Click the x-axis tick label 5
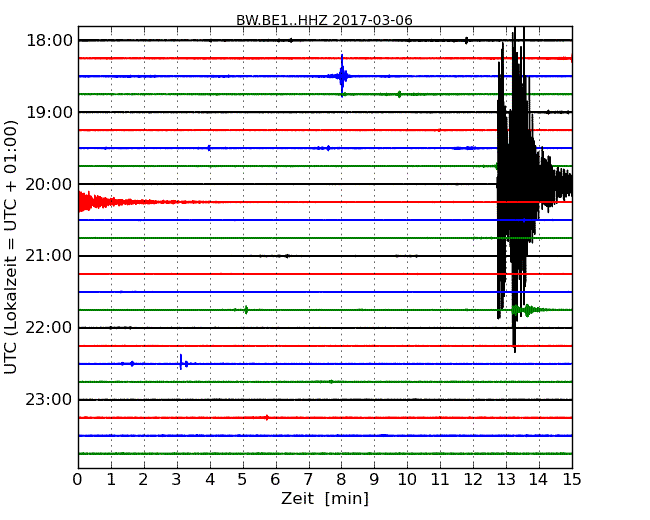Screen dimensions: 650x520 point(243,480)
